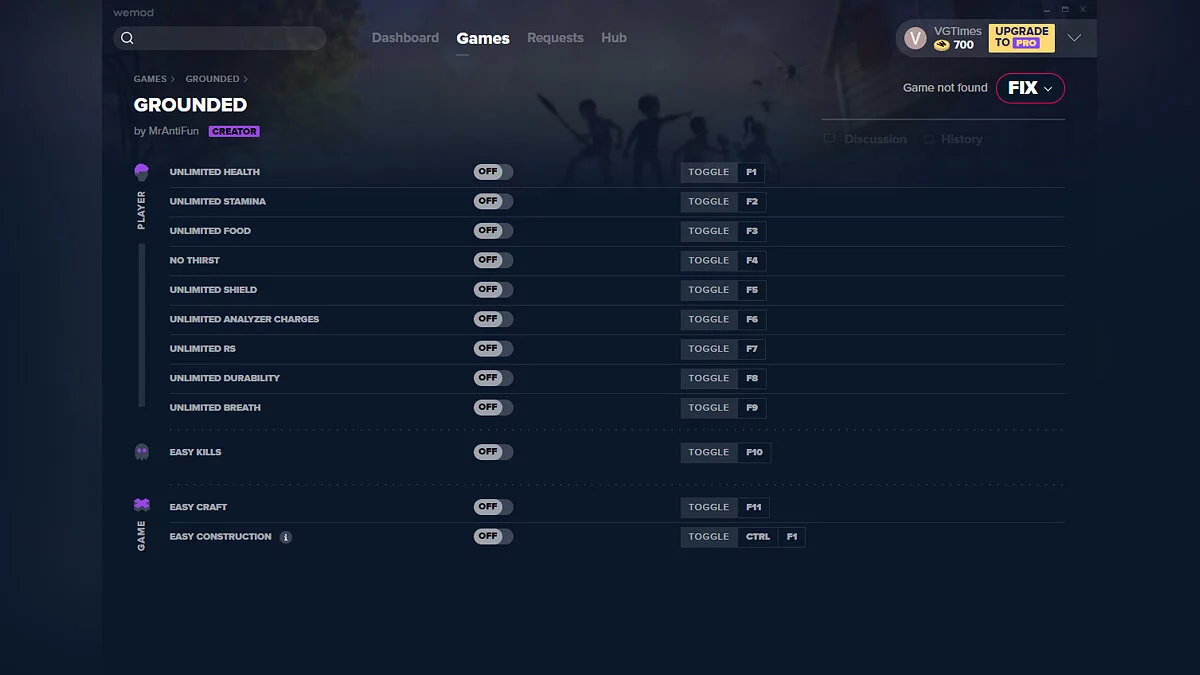Click the VGTimes user avatar icon
The height and width of the screenshot is (675, 1200).
tap(914, 38)
